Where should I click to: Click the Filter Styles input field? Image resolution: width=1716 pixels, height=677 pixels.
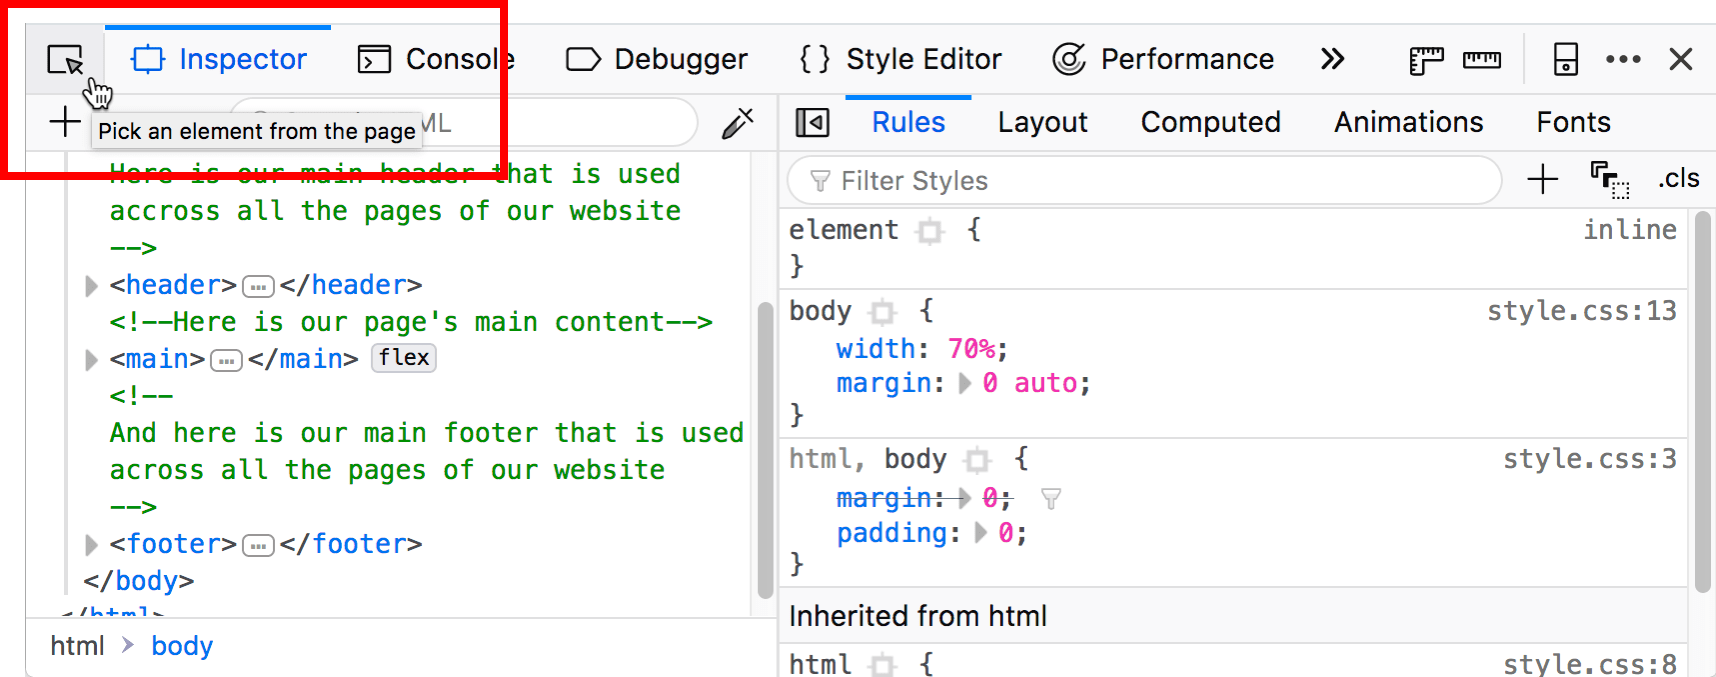1150,181
